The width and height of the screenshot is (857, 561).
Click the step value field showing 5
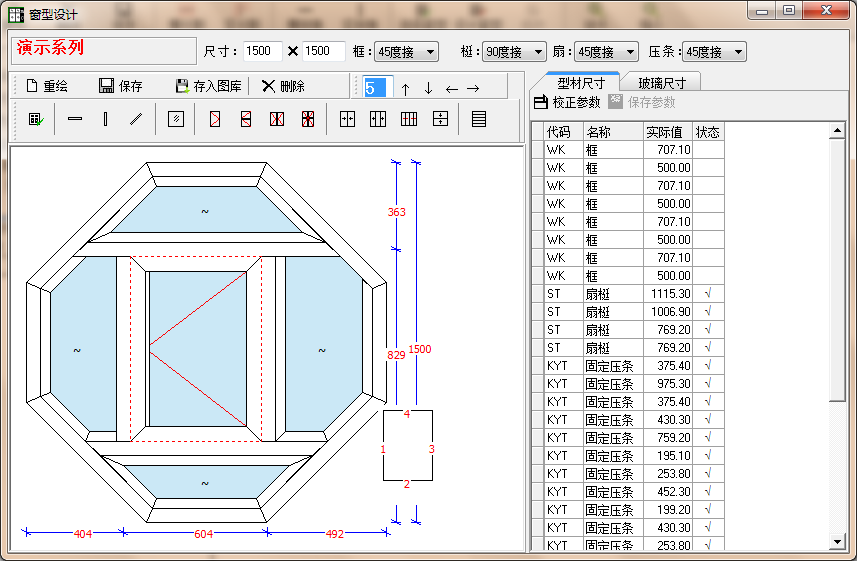[x=378, y=87]
